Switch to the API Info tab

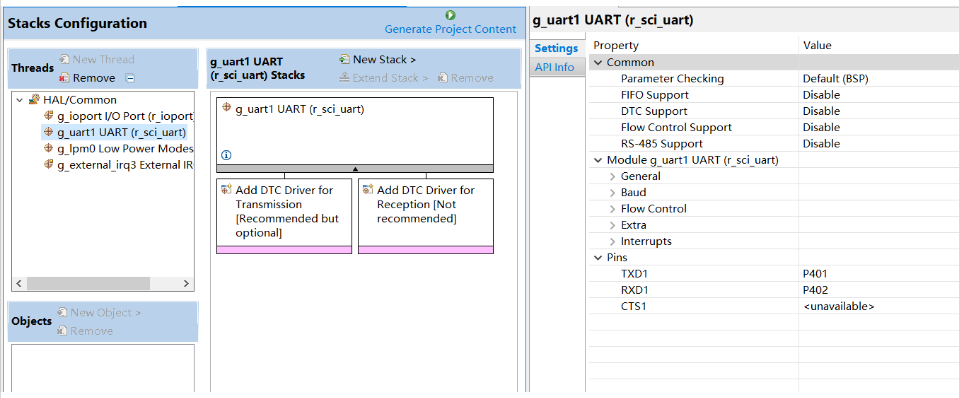tap(554, 67)
